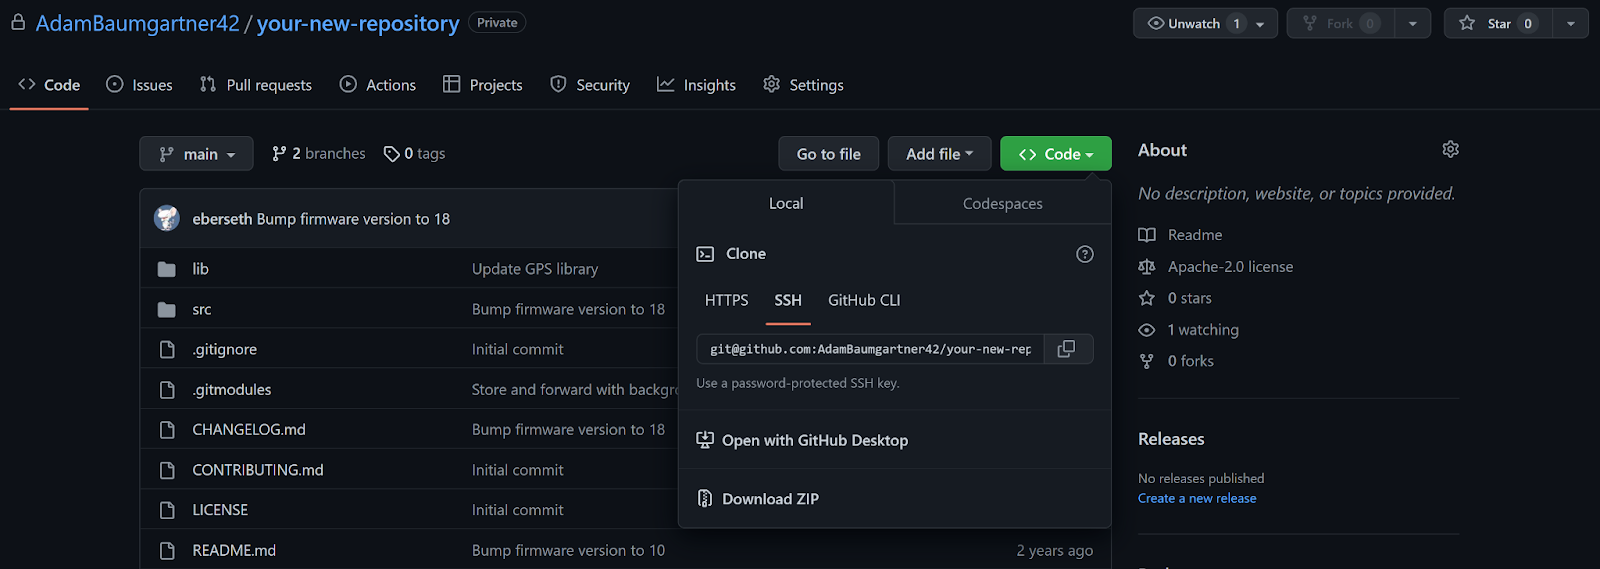Click the CHANGELOG.md file icon
This screenshot has width=1600, height=569.
167,429
